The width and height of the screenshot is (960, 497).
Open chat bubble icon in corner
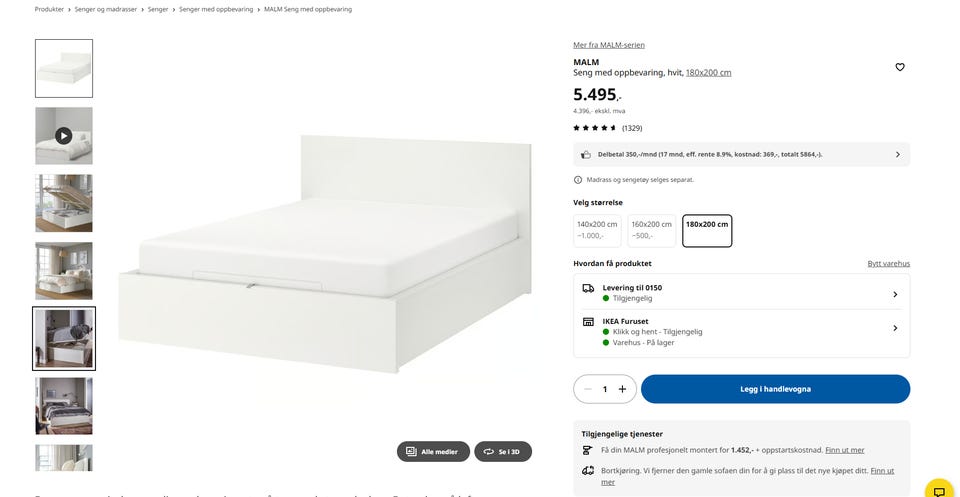939,490
